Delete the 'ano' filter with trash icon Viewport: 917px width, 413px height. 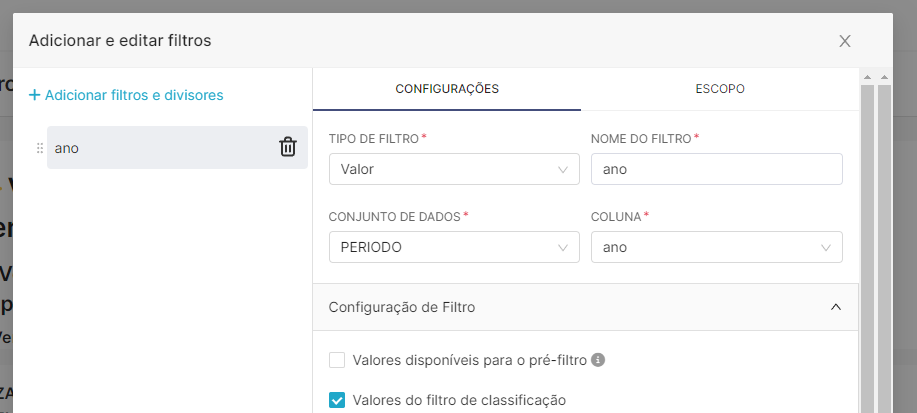pyautogui.click(x=288, y=147)
